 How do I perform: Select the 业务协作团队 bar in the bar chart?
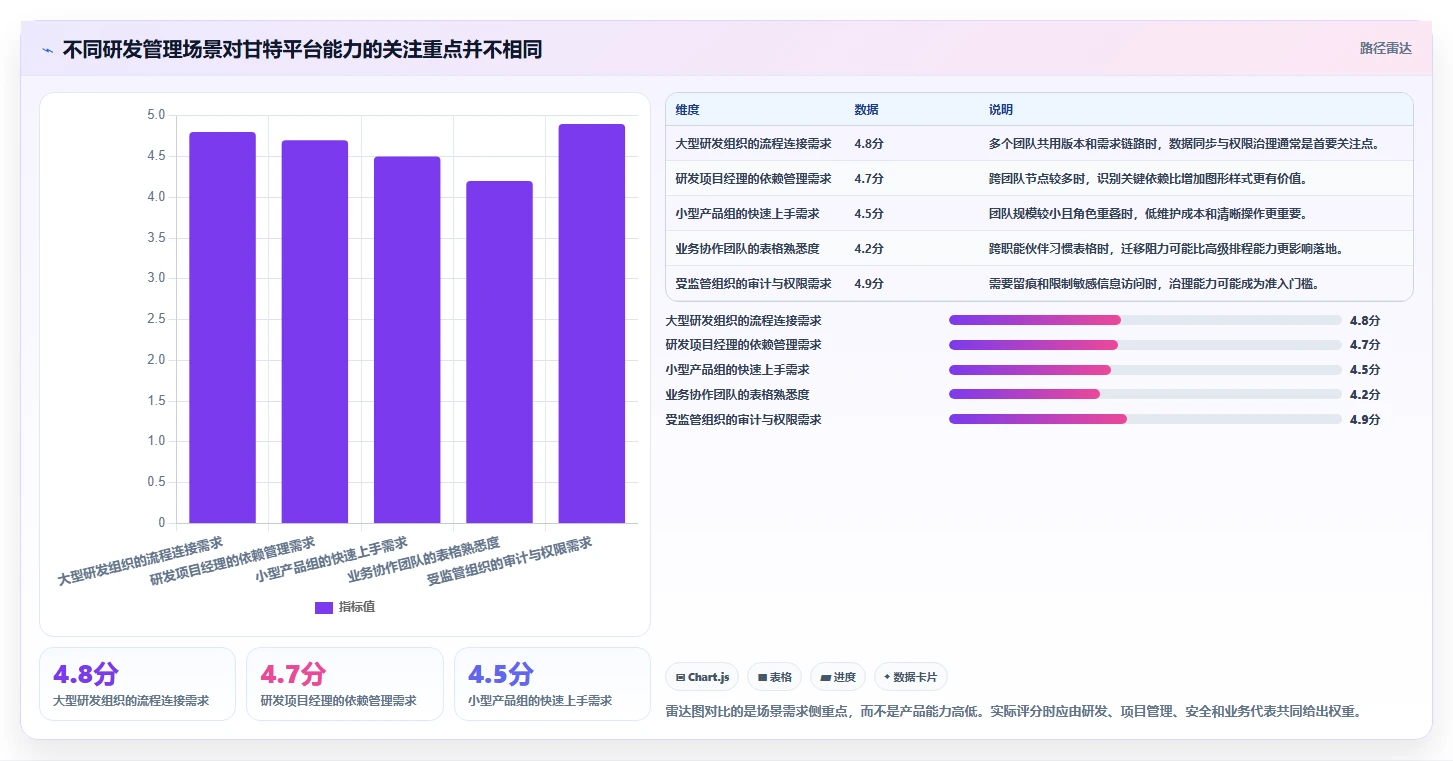499,352
